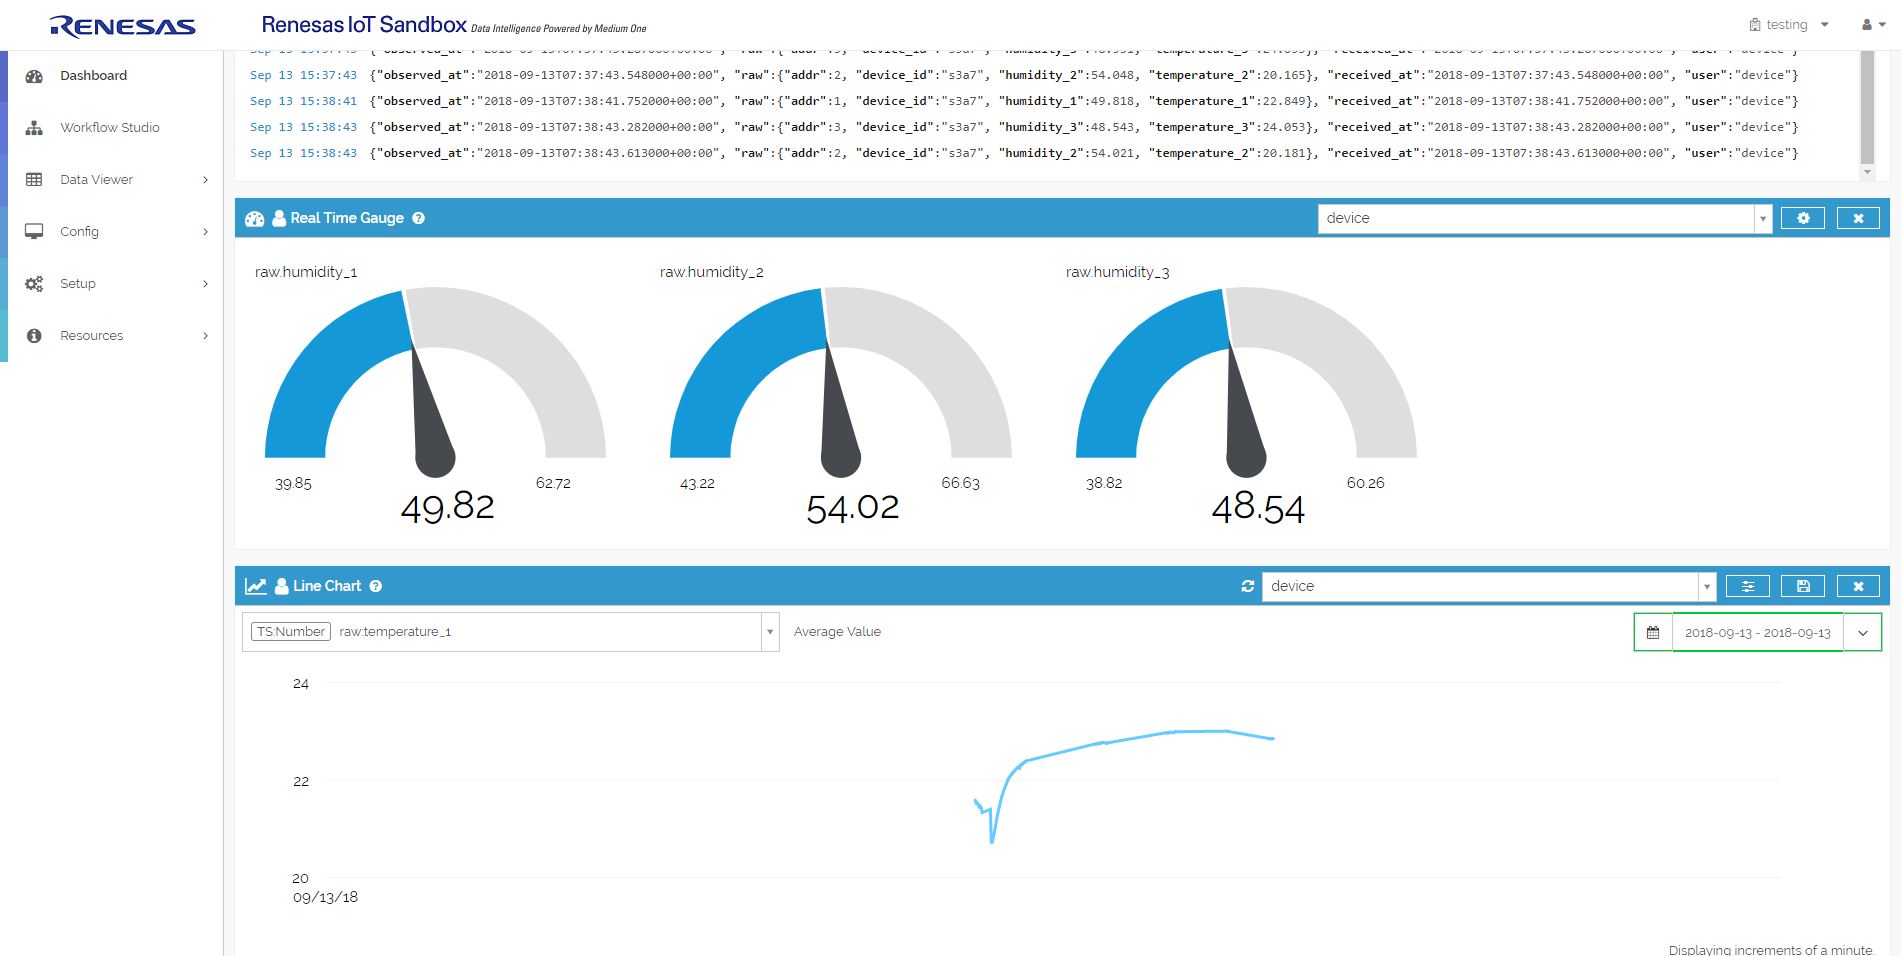This screenshot has height=956, width=1901.
Task: Close the Line Chart widget
Action: (x=1857, y=586)
